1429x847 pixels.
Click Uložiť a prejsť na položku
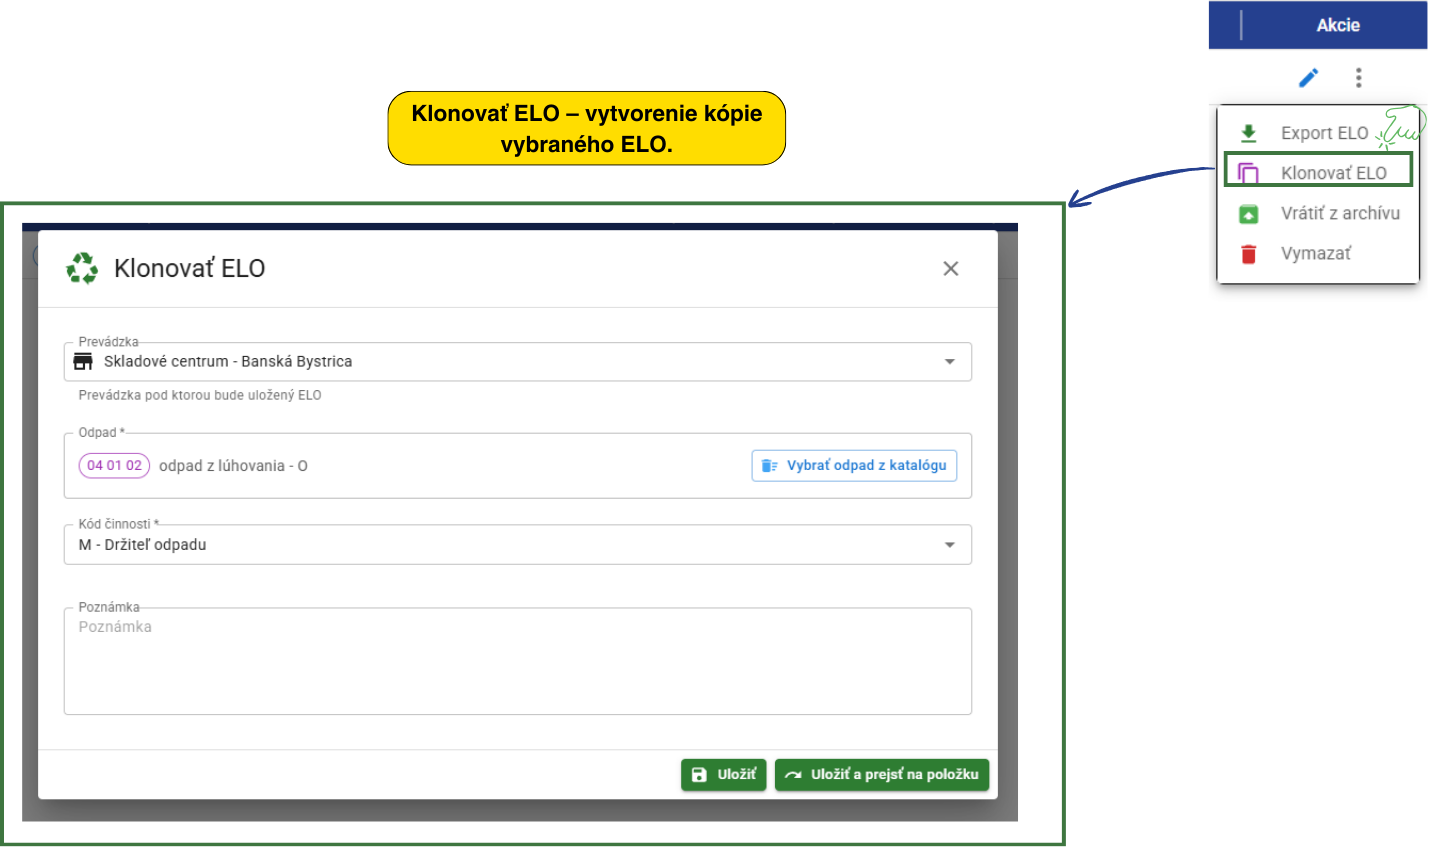click(x=881, y=775)
